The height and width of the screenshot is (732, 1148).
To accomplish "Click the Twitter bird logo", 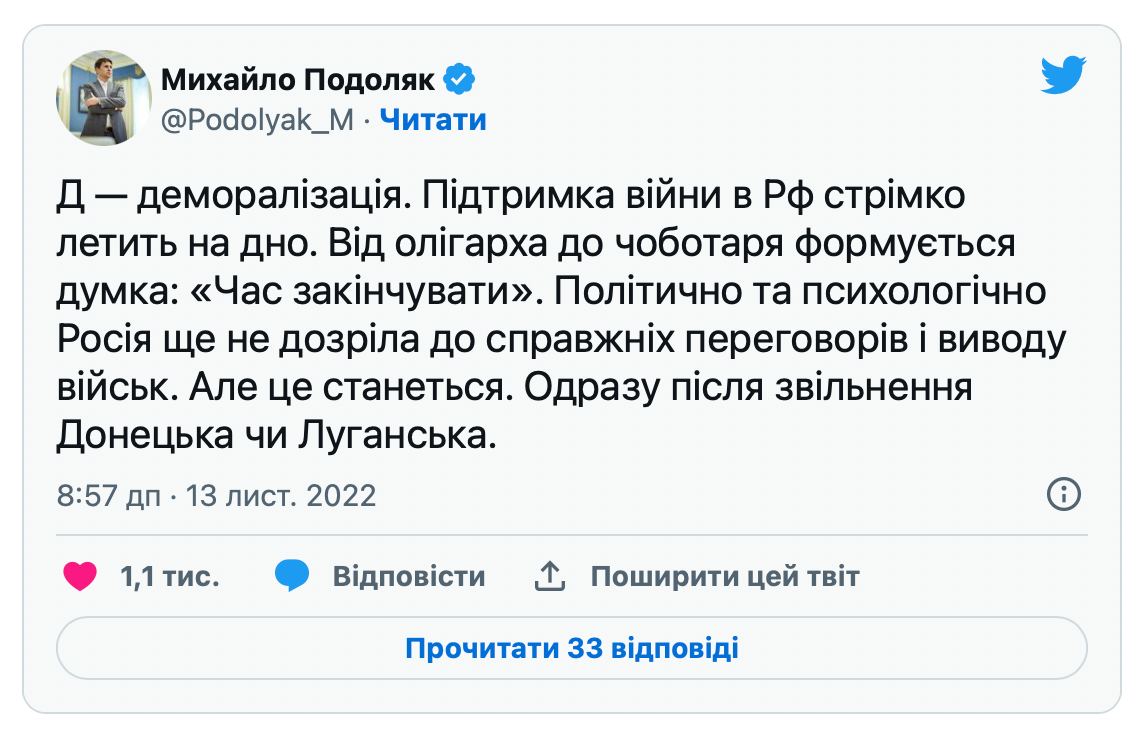I will [x=1062, y=76].
